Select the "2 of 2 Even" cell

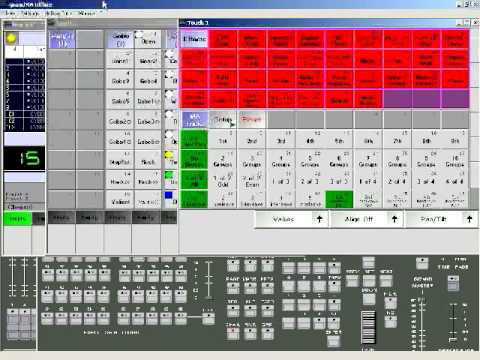tap(252, 180)
